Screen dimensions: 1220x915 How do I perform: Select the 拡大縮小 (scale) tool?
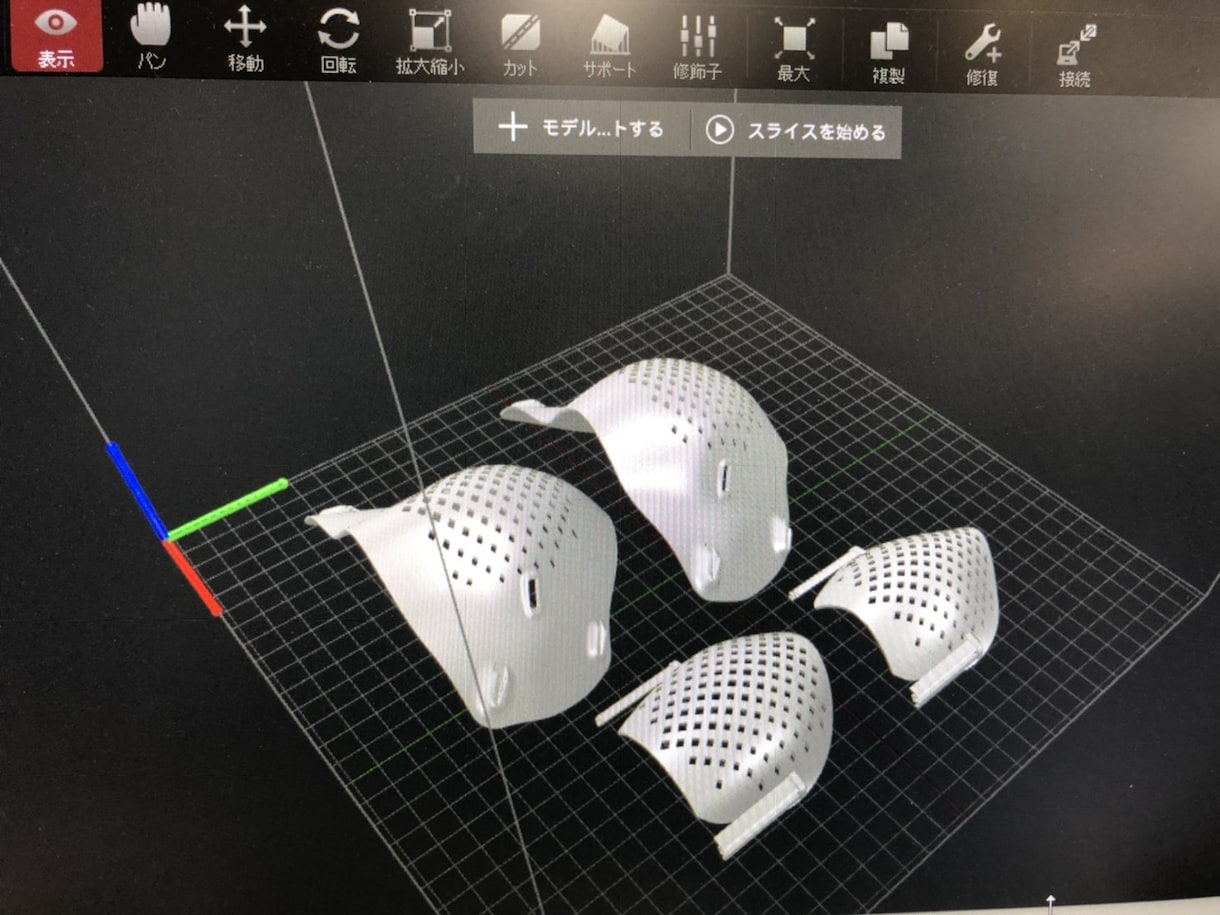click(x=430, y=42)
